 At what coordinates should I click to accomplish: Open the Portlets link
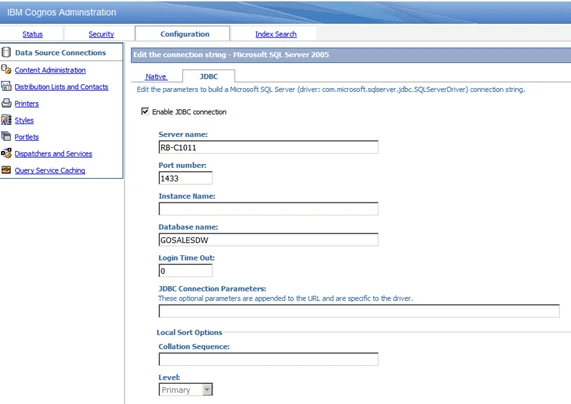coord(27,137)
